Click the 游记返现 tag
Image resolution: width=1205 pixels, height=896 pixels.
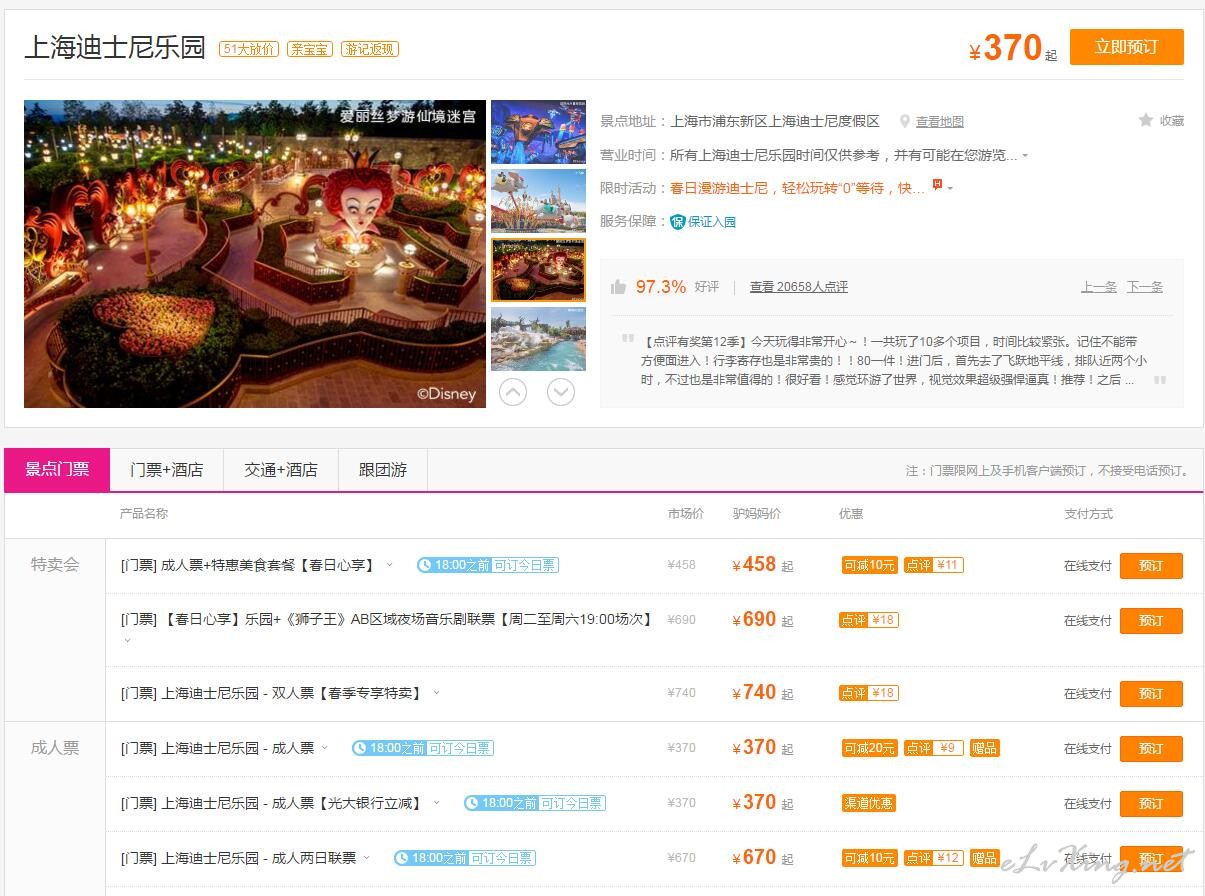pyautogui.click(x=370, y=49)
